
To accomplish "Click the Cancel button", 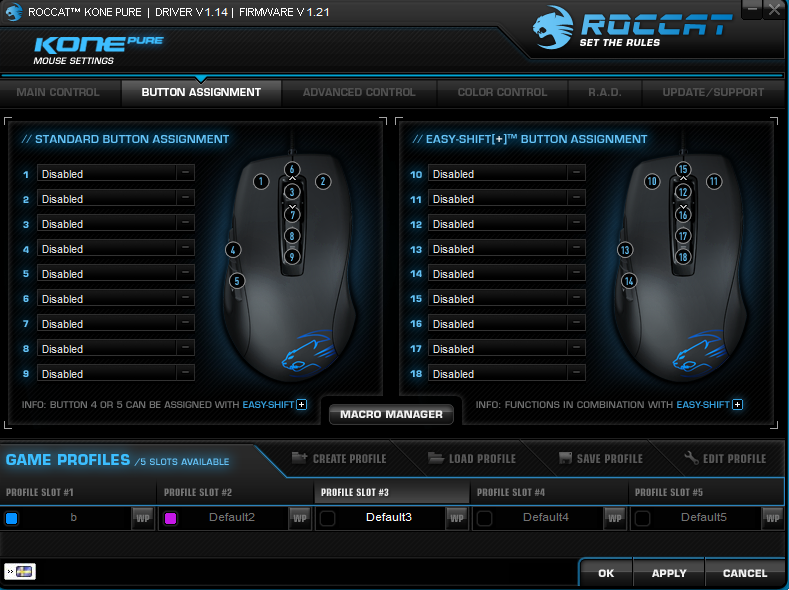I will [745, 573].
